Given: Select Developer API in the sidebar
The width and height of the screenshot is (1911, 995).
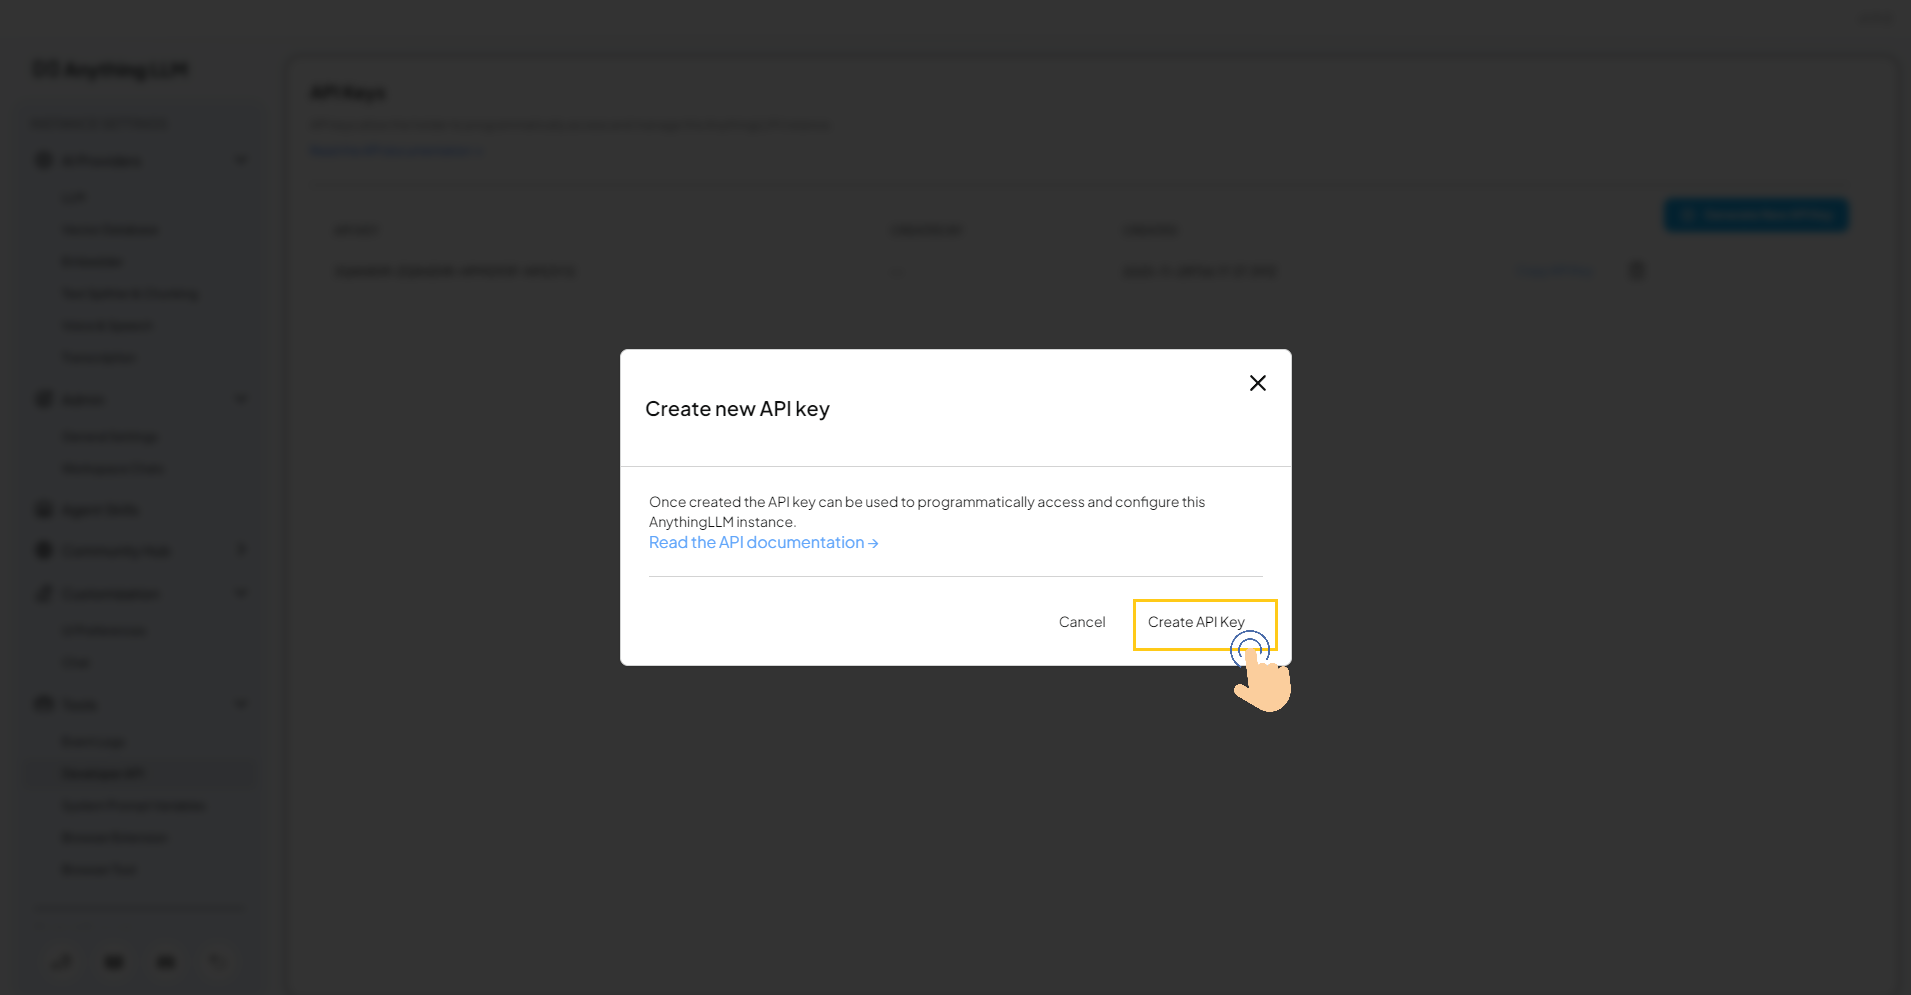Looking at the screenshot, I should 103,772.
